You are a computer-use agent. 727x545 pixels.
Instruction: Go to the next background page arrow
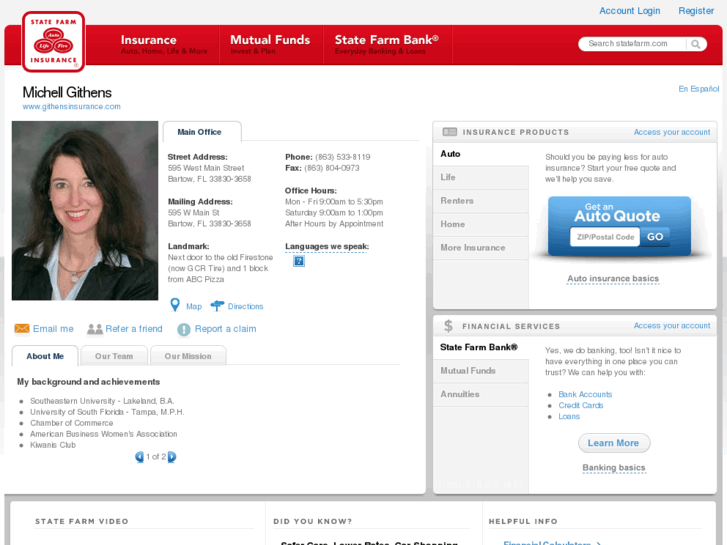(172, 457)
